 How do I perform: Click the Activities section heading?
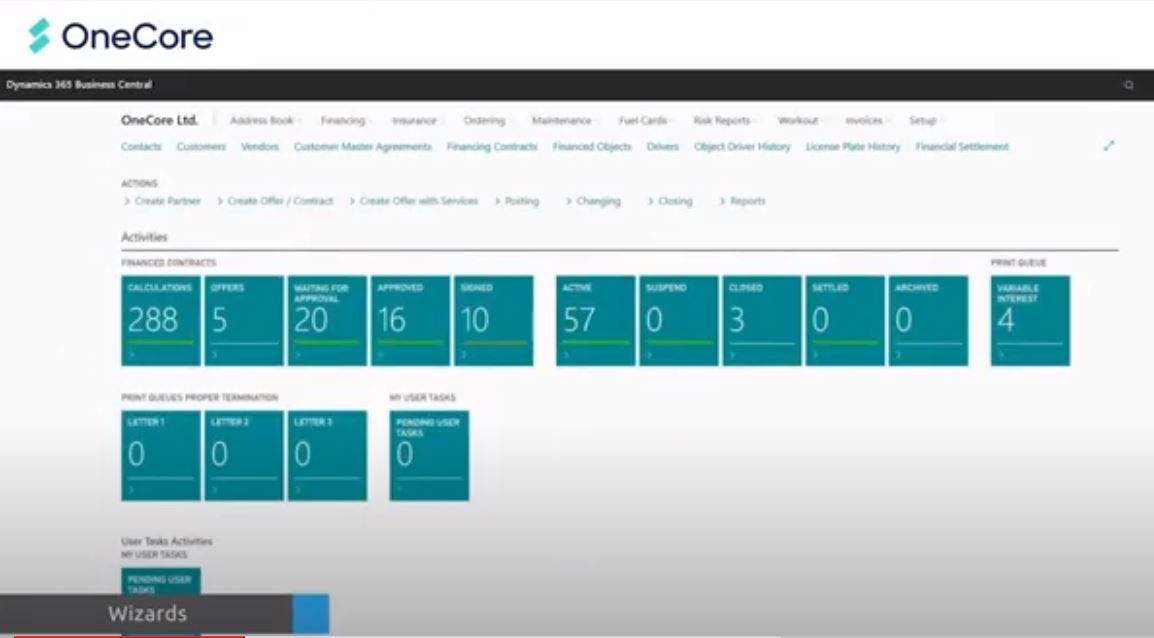pos(144,237)
